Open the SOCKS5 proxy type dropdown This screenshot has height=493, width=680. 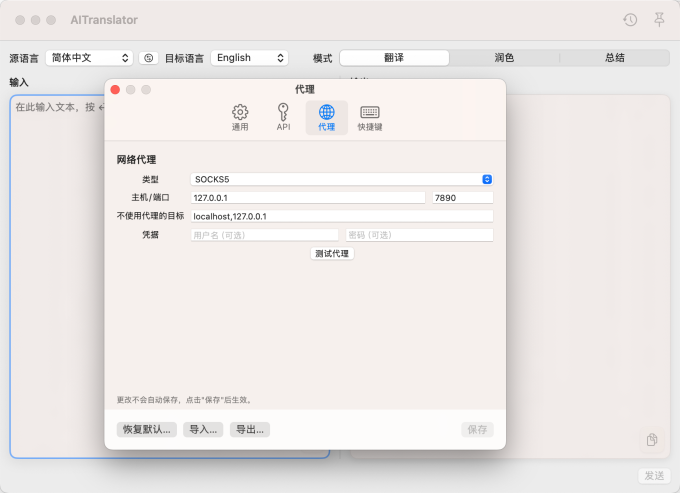342,179
